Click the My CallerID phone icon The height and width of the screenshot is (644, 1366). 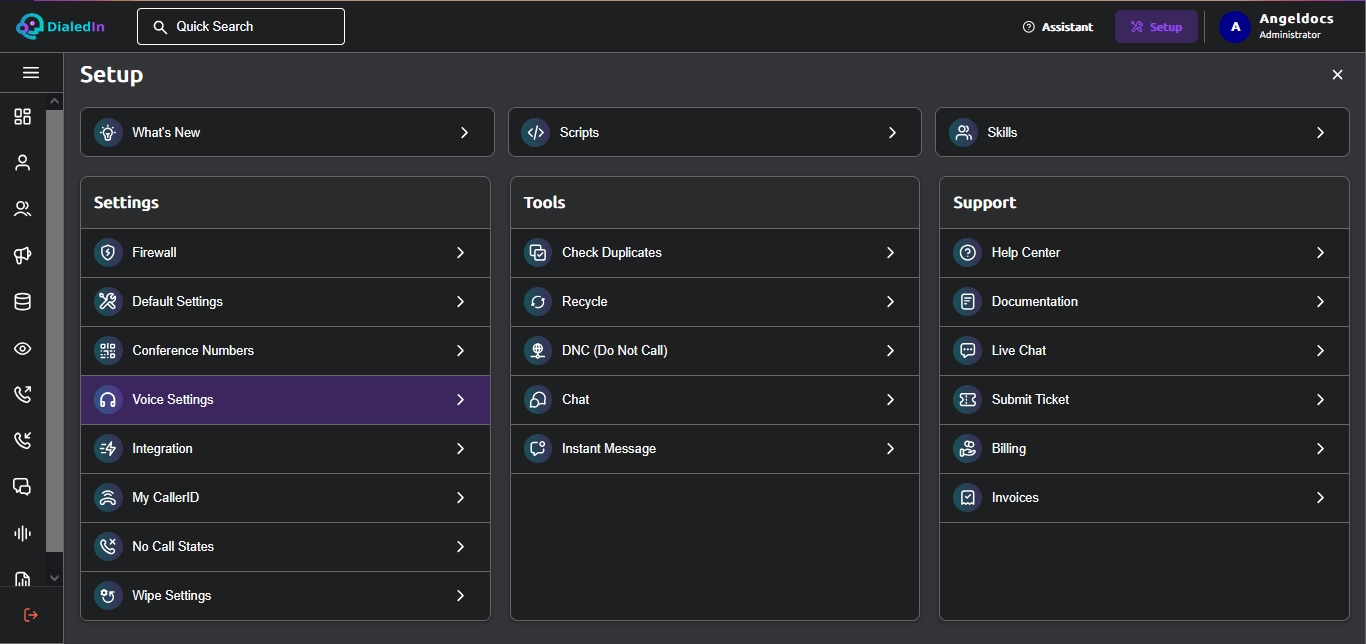(x=108, y=498)
